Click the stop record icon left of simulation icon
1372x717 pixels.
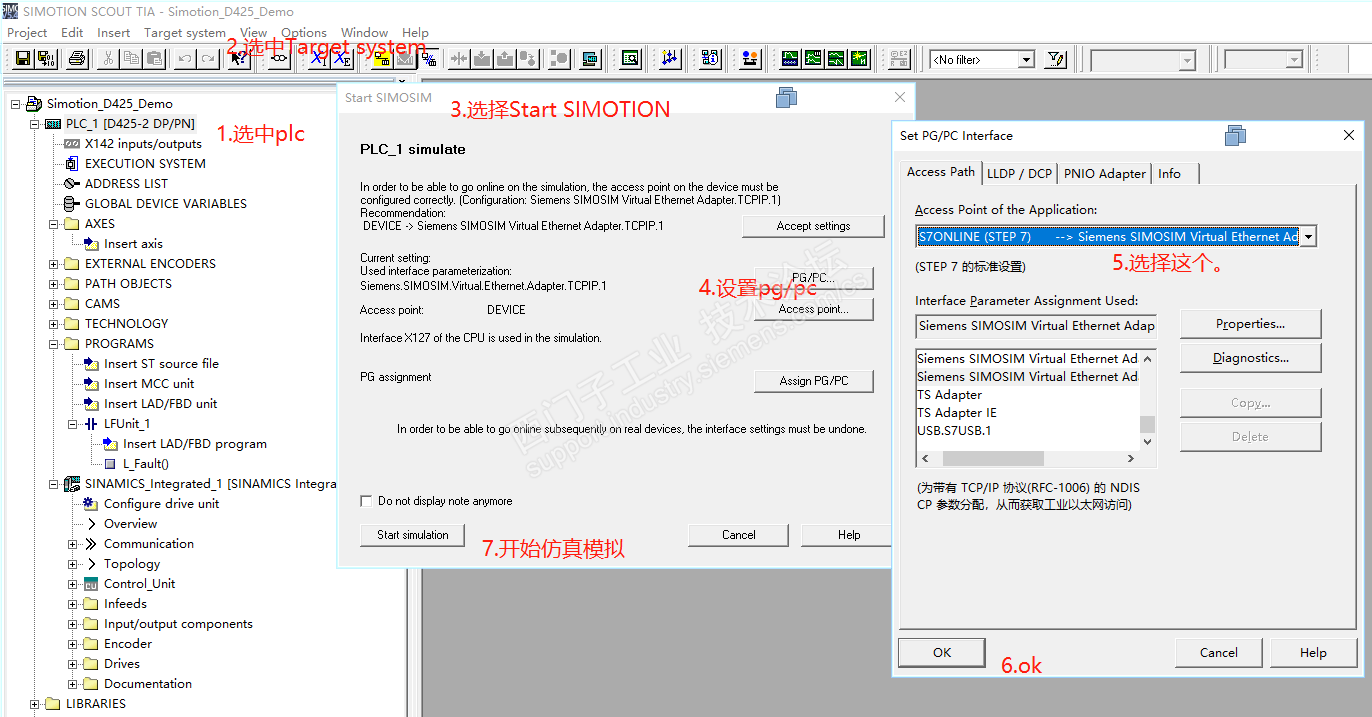click(560, 59)
